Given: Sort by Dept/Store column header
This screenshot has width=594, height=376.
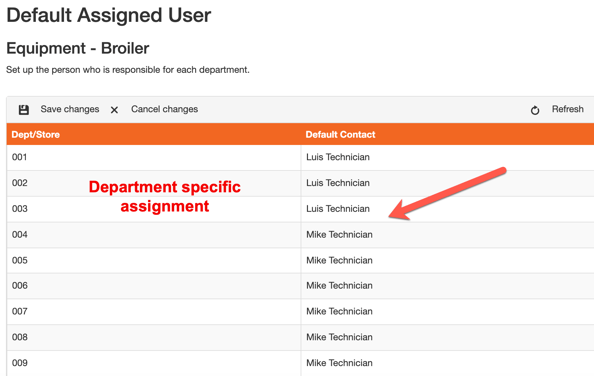Looking at the screenshot, I should point(36,134).
